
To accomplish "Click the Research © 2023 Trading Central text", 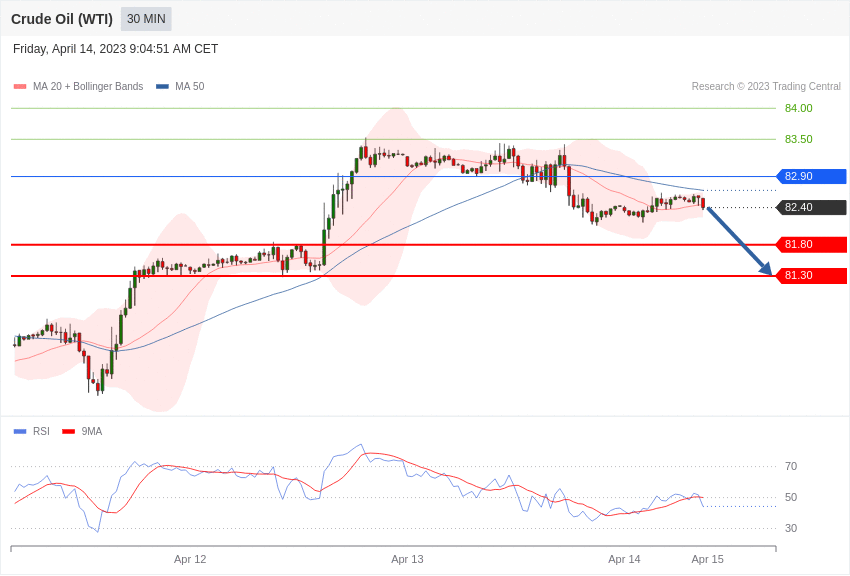I will click(766, 86).
